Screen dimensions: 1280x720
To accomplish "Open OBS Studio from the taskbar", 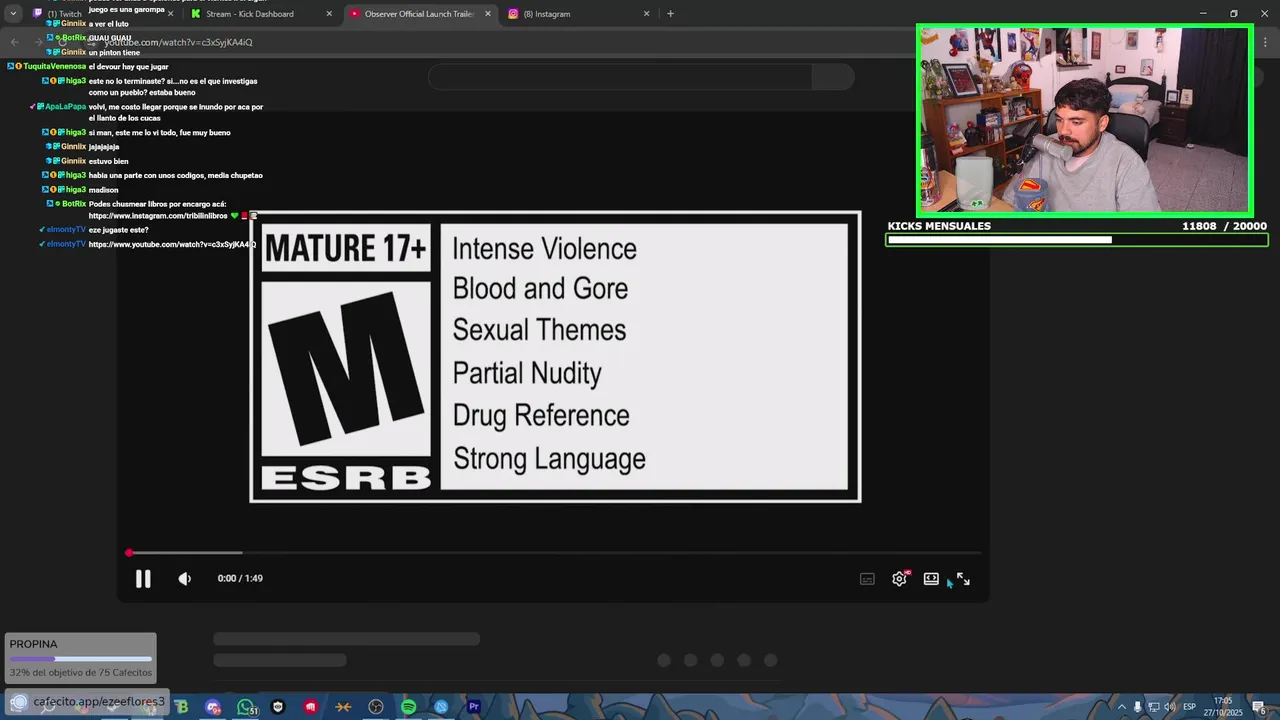I will coord(376,707).
